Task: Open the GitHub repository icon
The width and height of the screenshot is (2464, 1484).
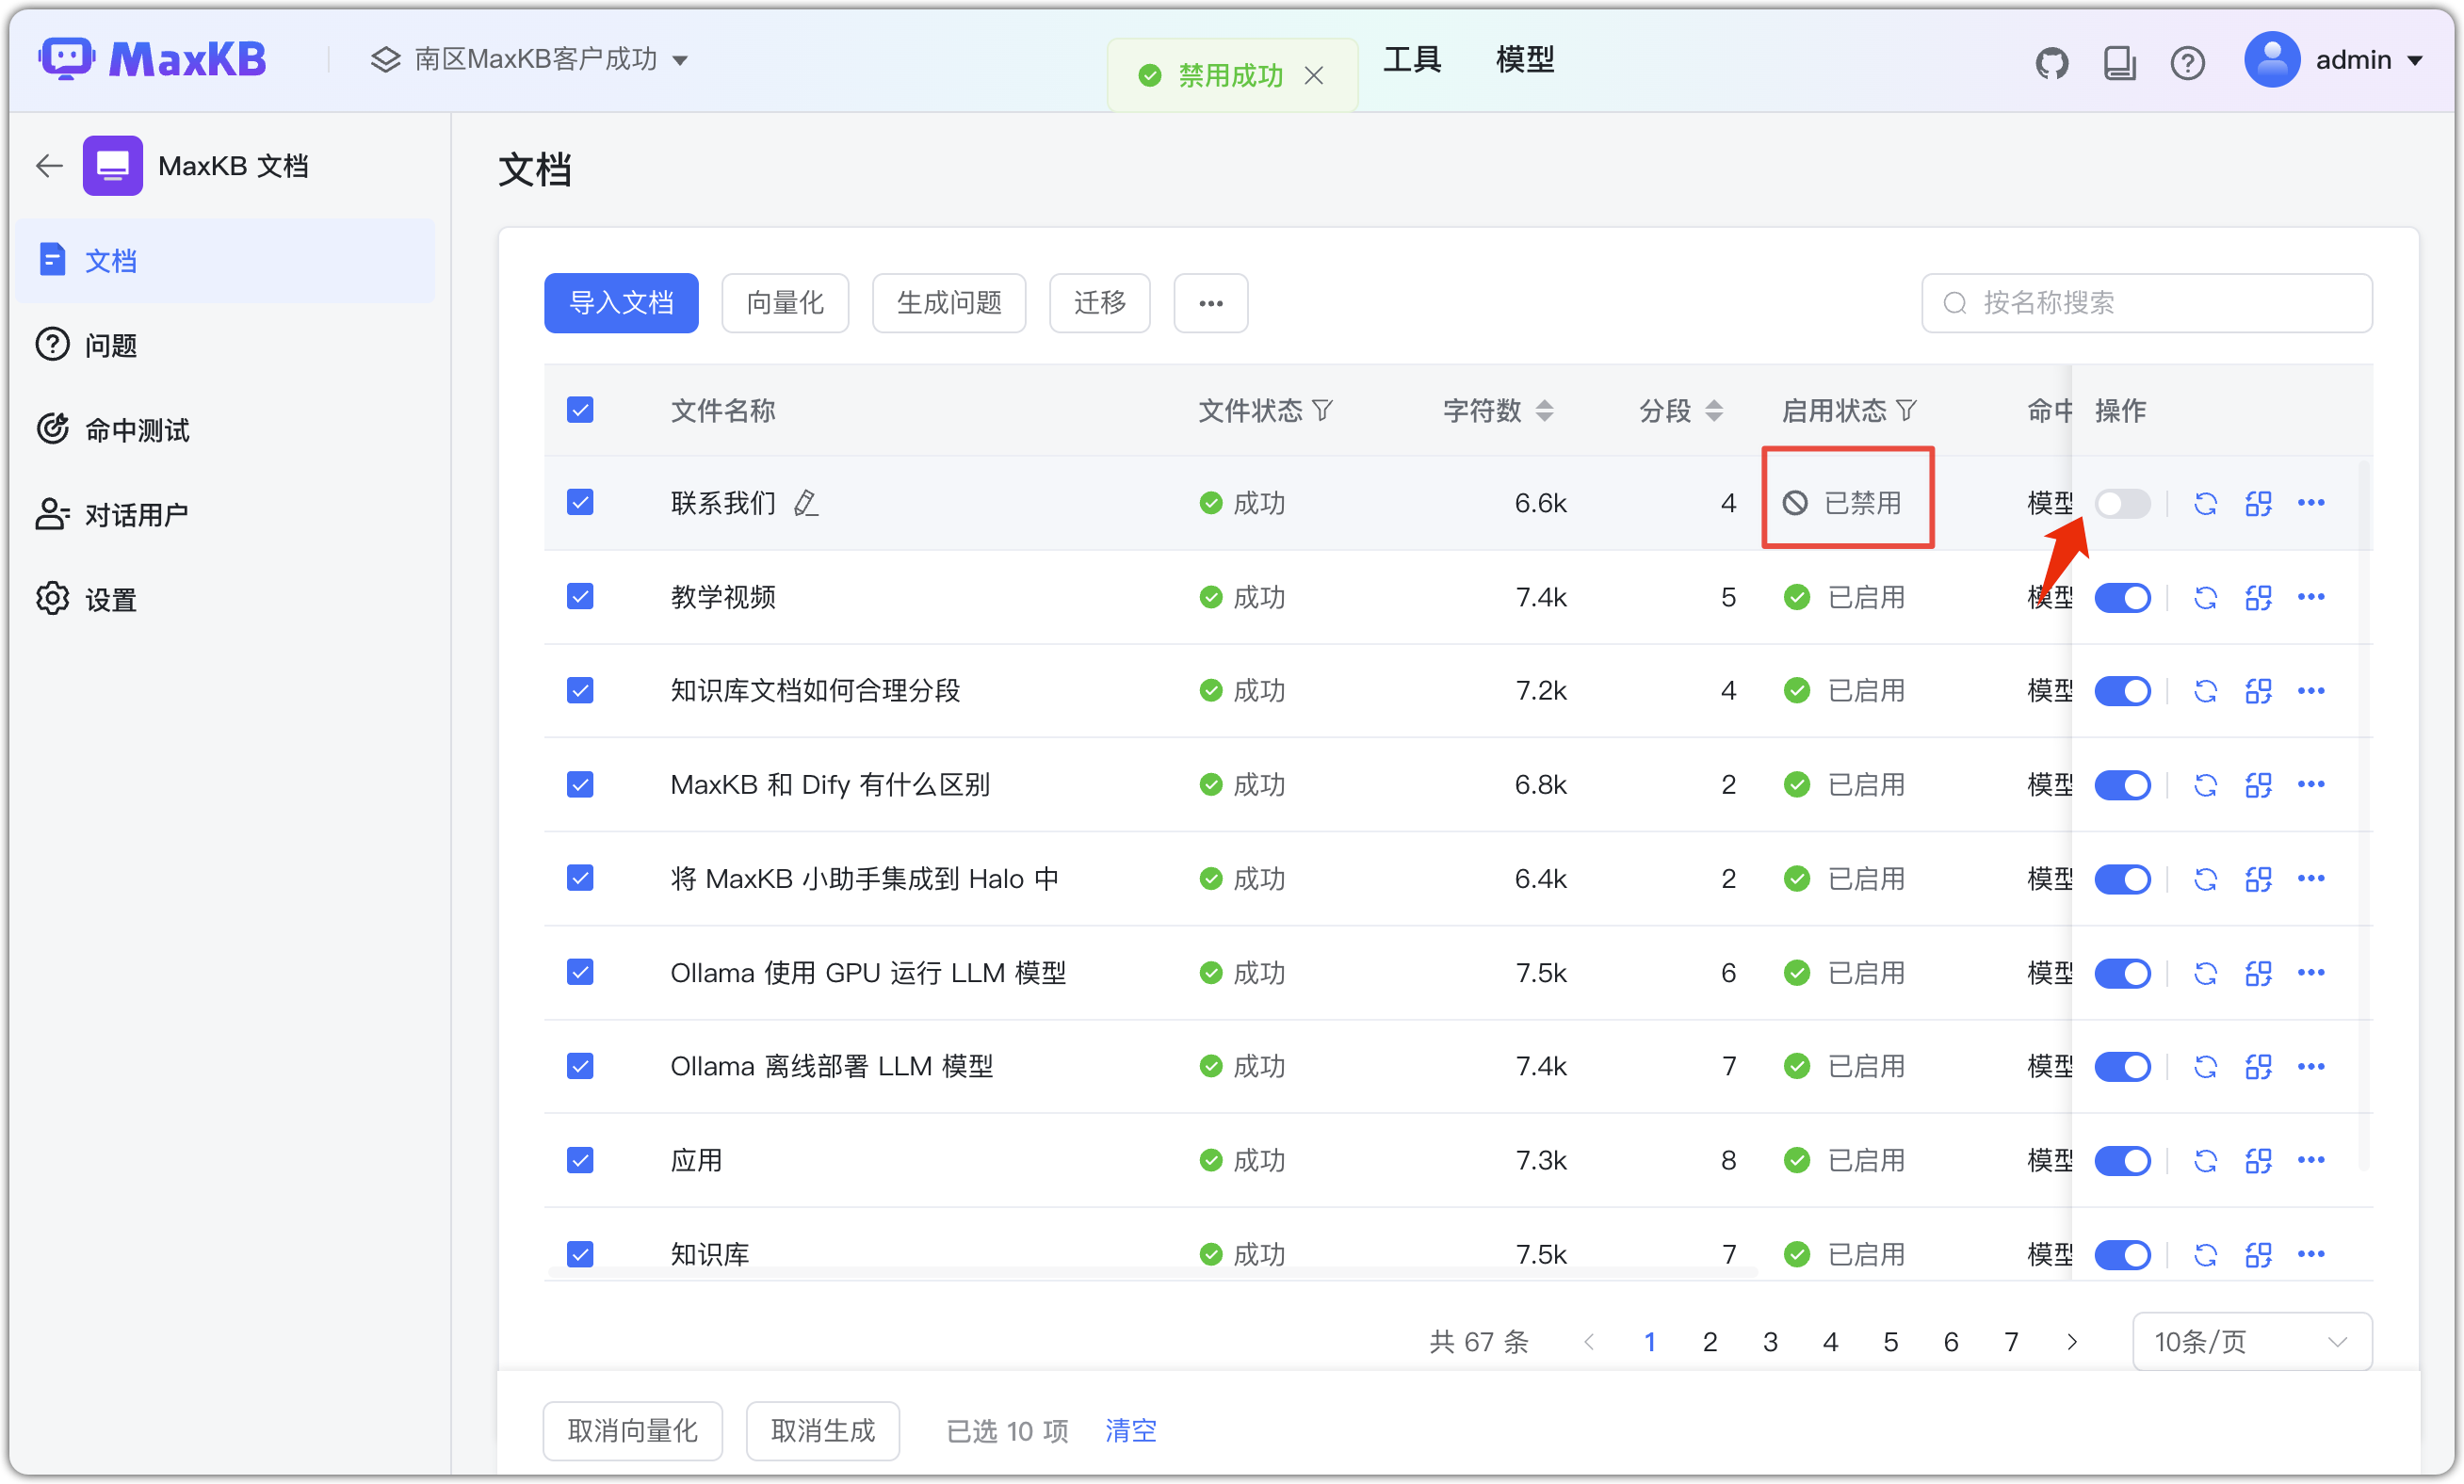Action: [x=2051, y=63]
